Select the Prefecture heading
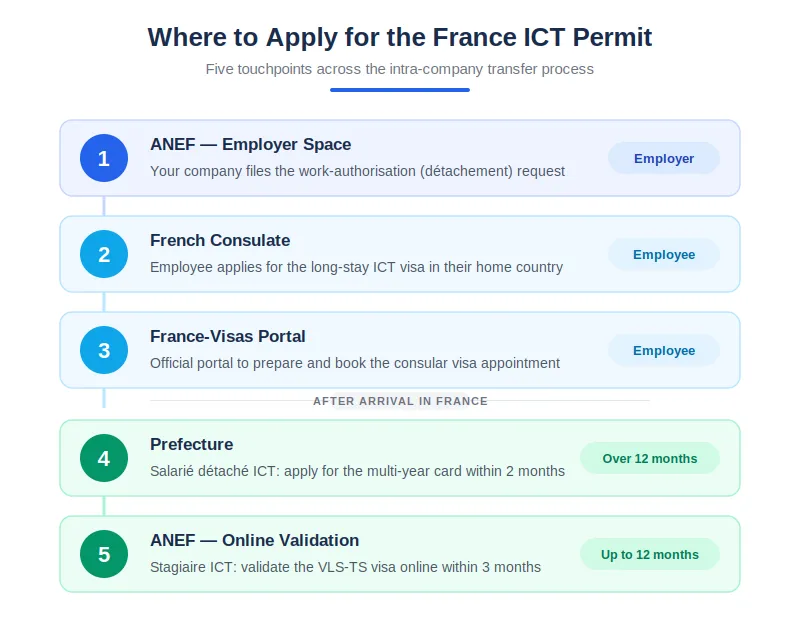The image size is (800, 620). 191,444
